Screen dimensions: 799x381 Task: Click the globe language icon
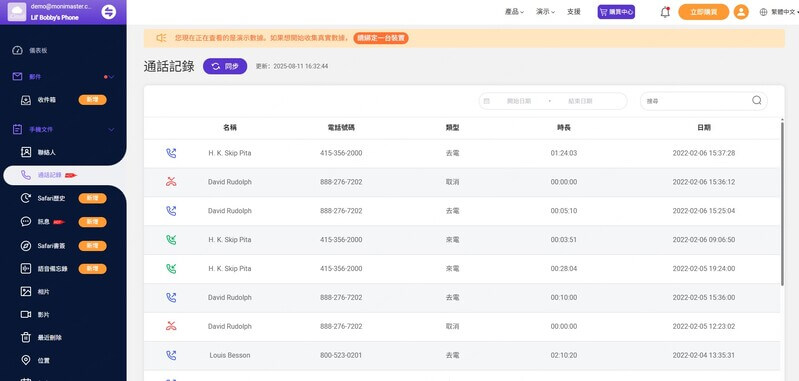pyautogui.click(x=763, y=12)
